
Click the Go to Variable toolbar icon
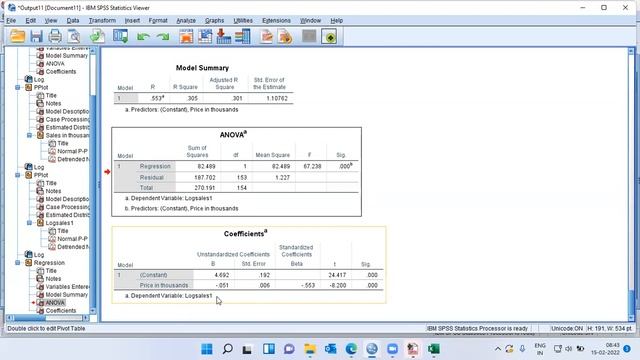click(224, 36)
